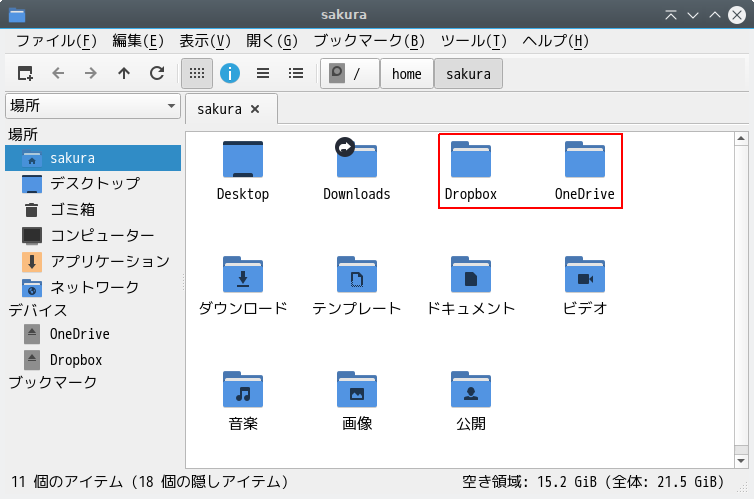754x499 pixels.
Task: Reload the current folder view
Action: click(x=157, y=73)
